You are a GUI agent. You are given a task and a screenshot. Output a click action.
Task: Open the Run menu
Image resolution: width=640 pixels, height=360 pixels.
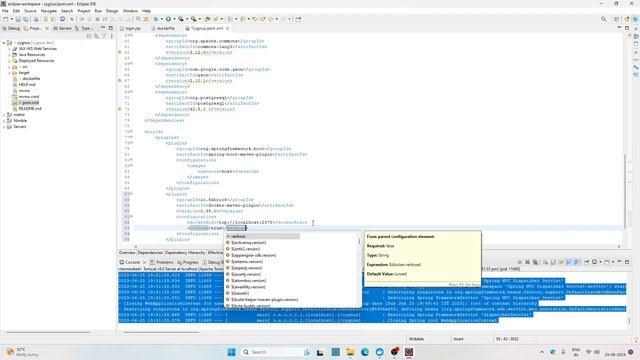coord(98,11)
